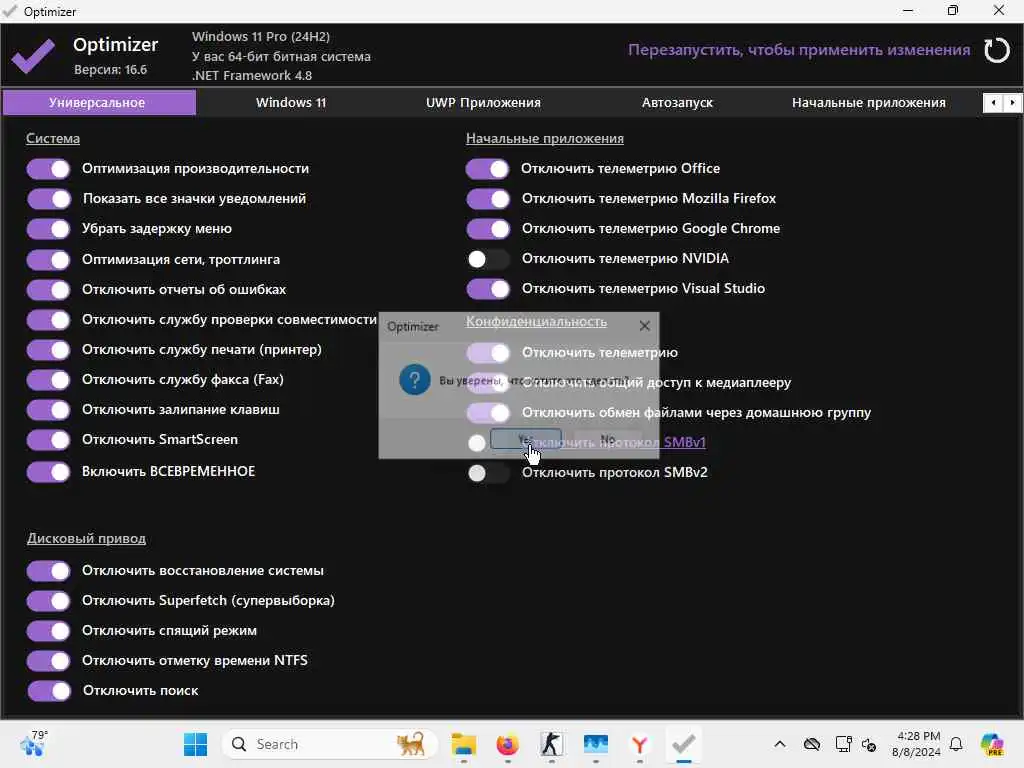Switch to the Универсальное tab
Screen dimensions: 1024x768
[x=99, y=103]
